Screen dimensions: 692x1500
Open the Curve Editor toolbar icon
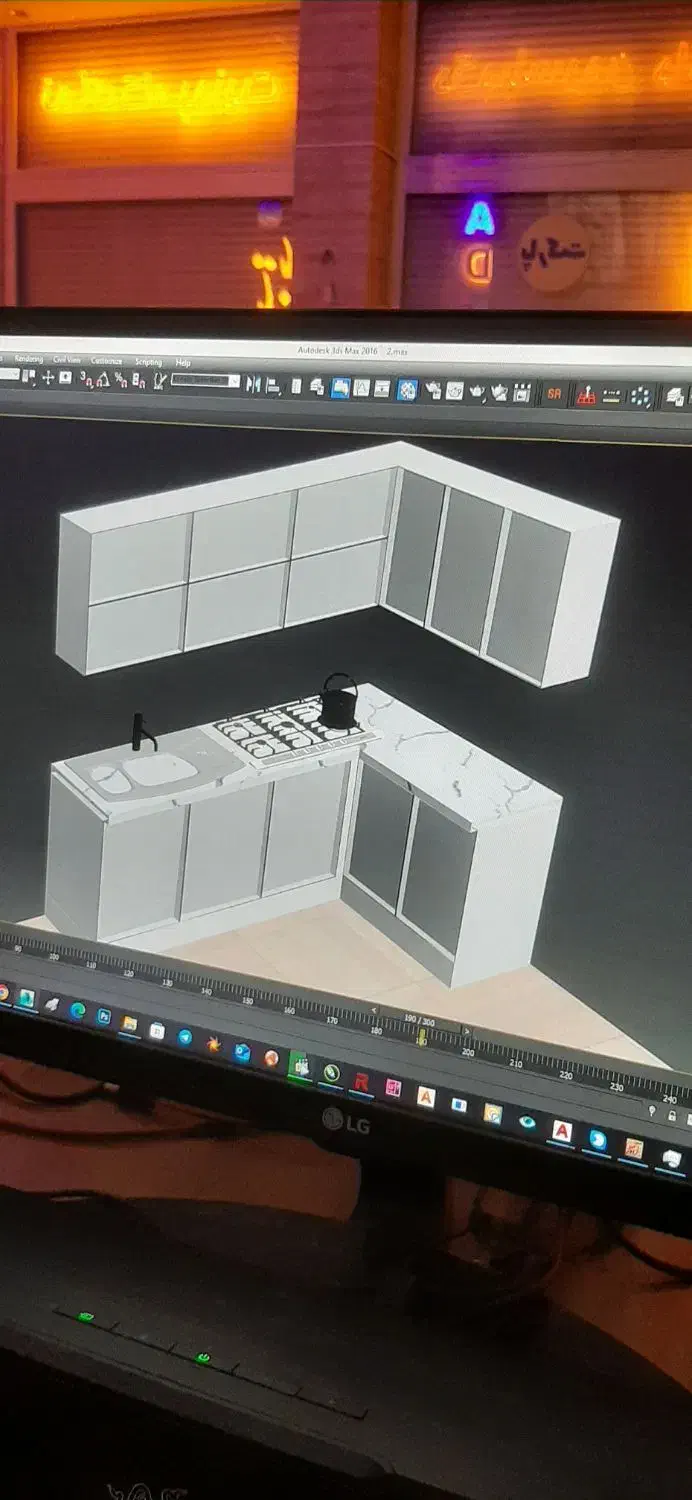361,387
